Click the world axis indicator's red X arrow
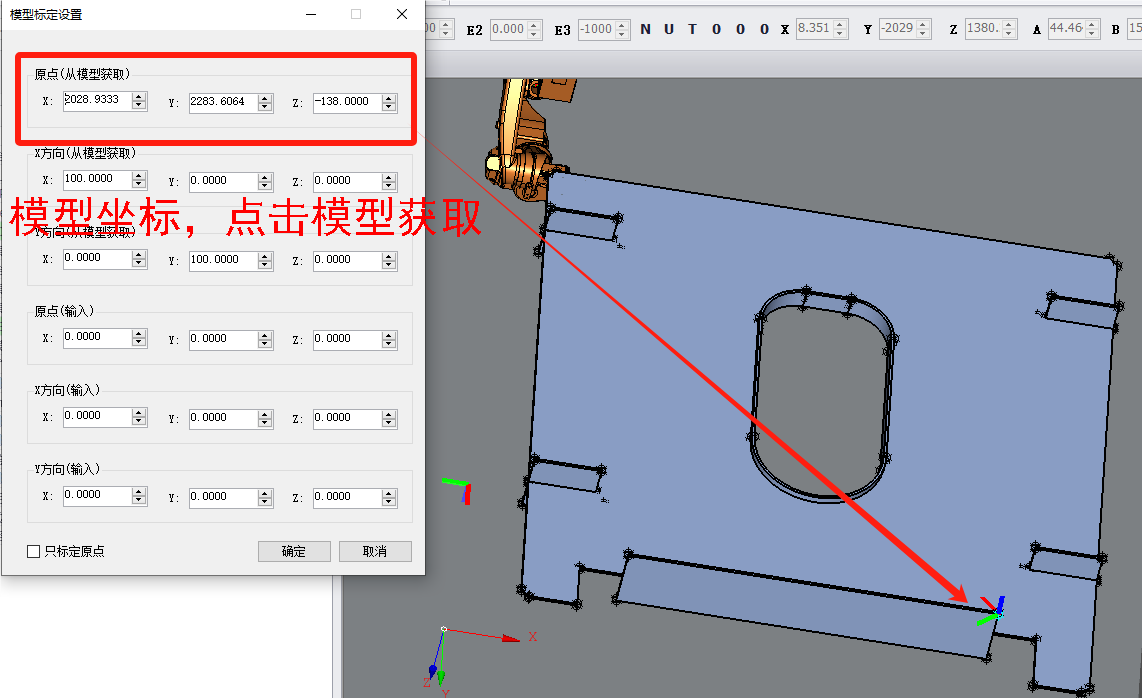 (x=510, y=636)
